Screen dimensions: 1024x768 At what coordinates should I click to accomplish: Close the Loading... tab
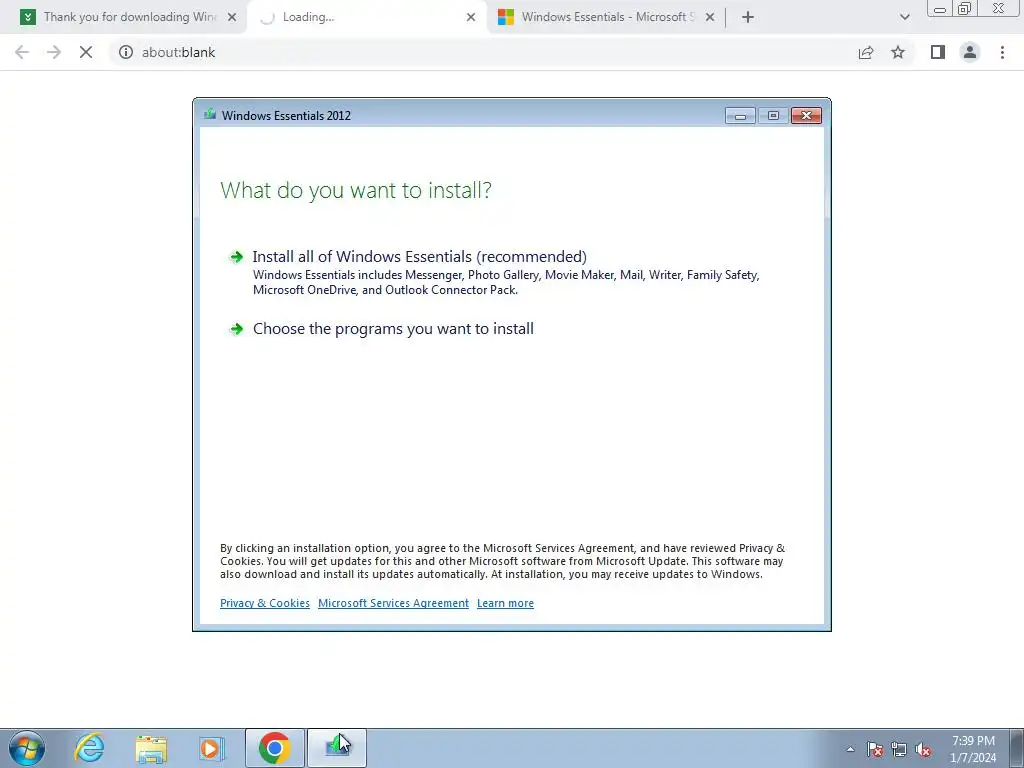tap(471, 17)
